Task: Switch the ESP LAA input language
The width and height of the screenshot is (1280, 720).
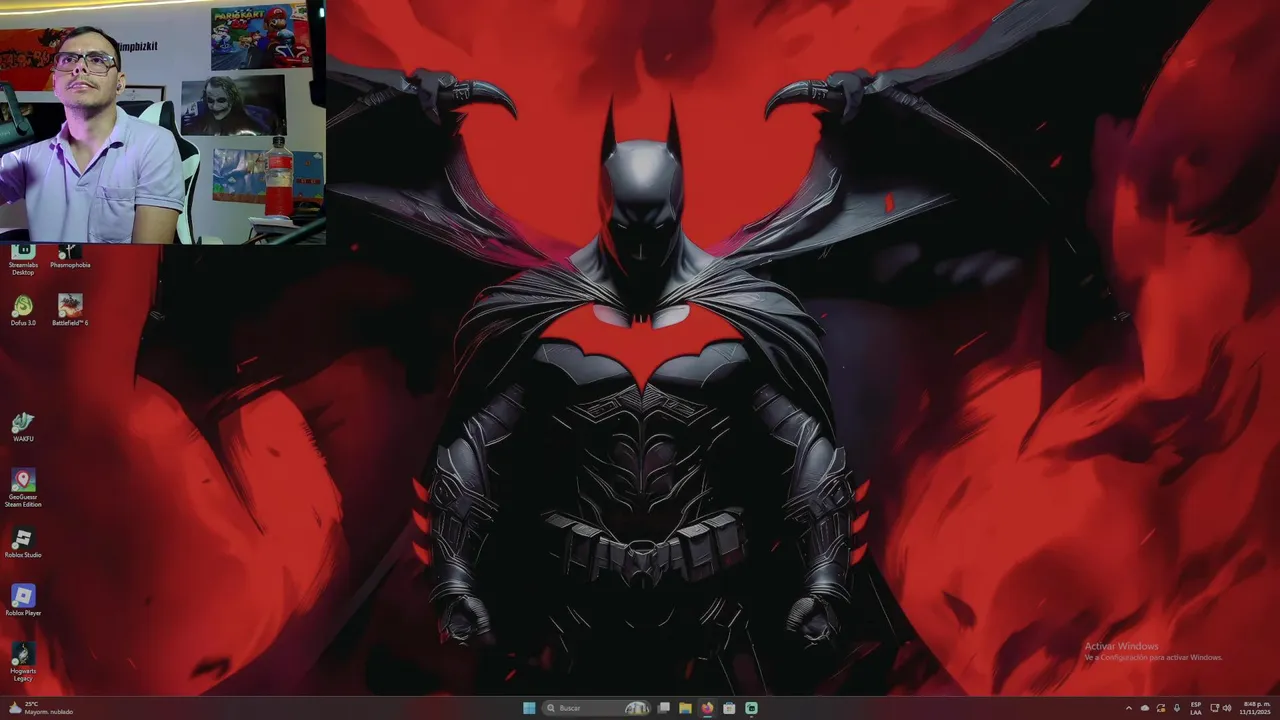Action: (x=1196, y=708)
